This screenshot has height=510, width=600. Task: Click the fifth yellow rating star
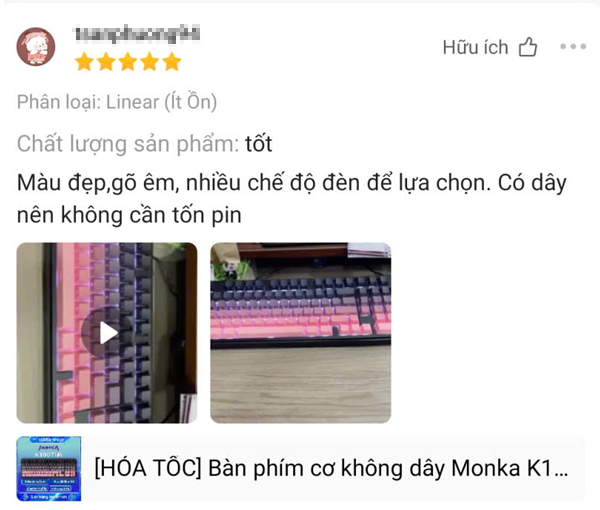coord(172,62)
